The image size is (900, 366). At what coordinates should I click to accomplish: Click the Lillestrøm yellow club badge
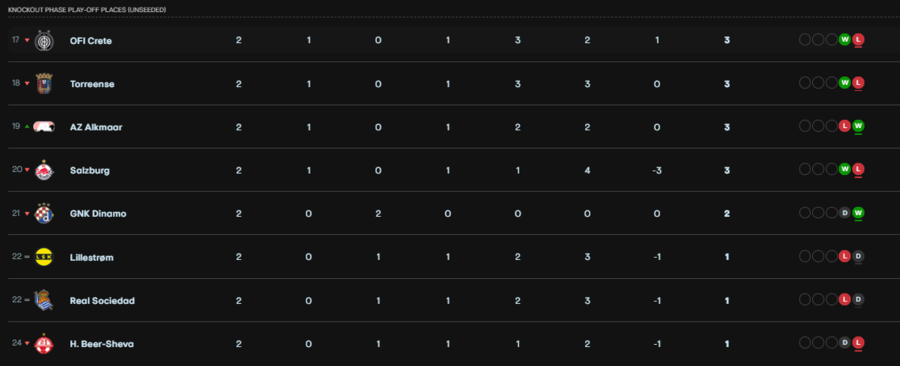pyautogui.click(x=44, y=257)
